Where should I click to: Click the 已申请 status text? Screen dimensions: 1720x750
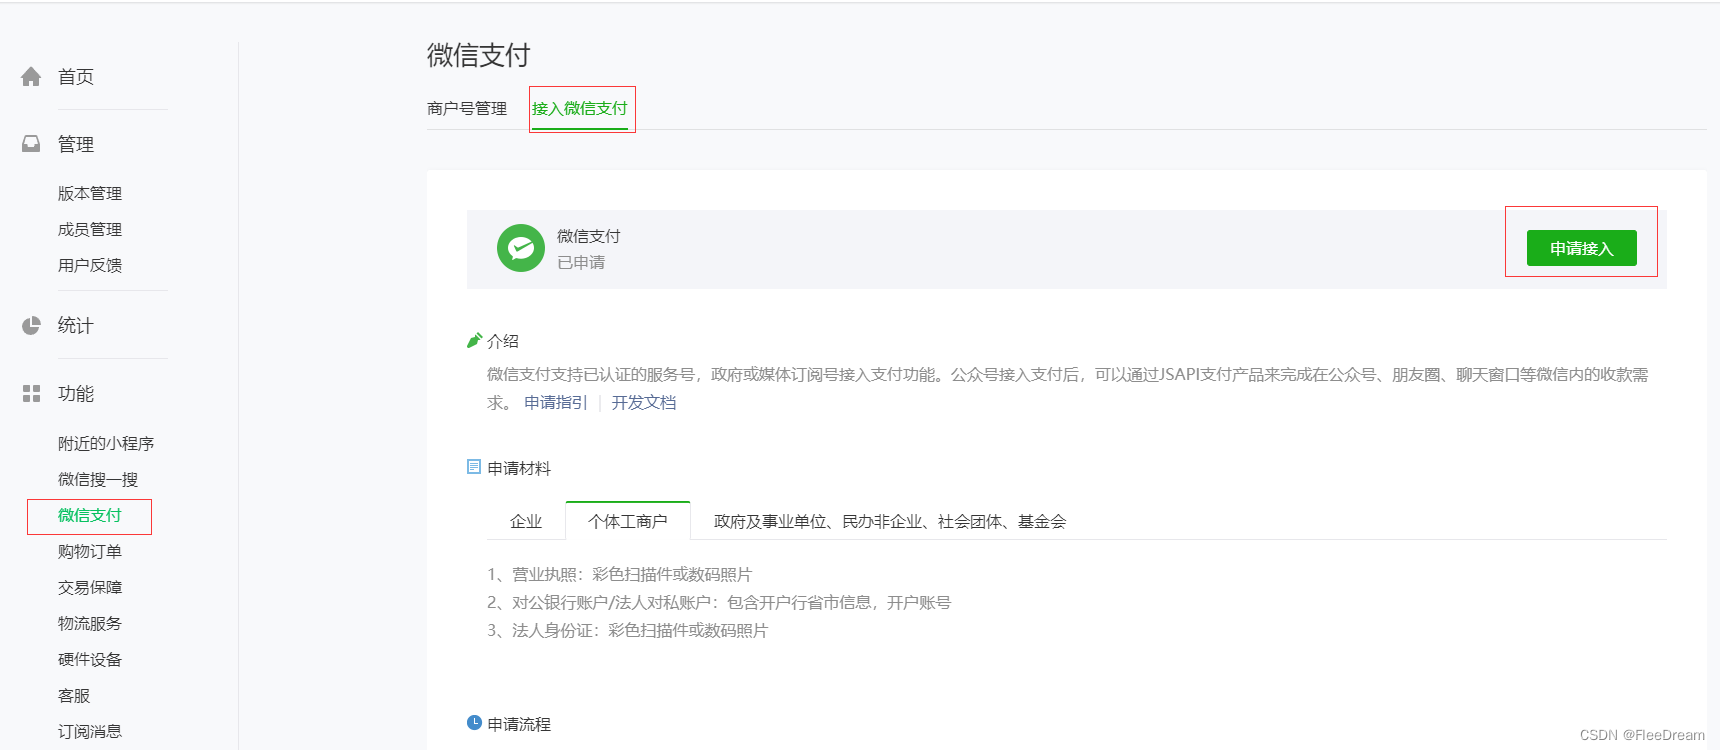[x=581, y=262]
